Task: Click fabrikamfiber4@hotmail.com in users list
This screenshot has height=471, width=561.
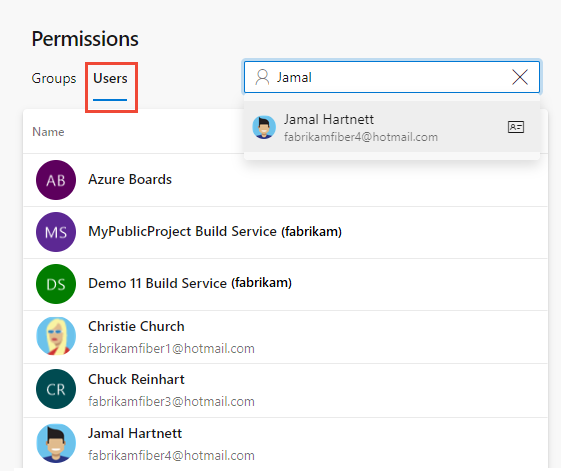Action: coord(171,455)
